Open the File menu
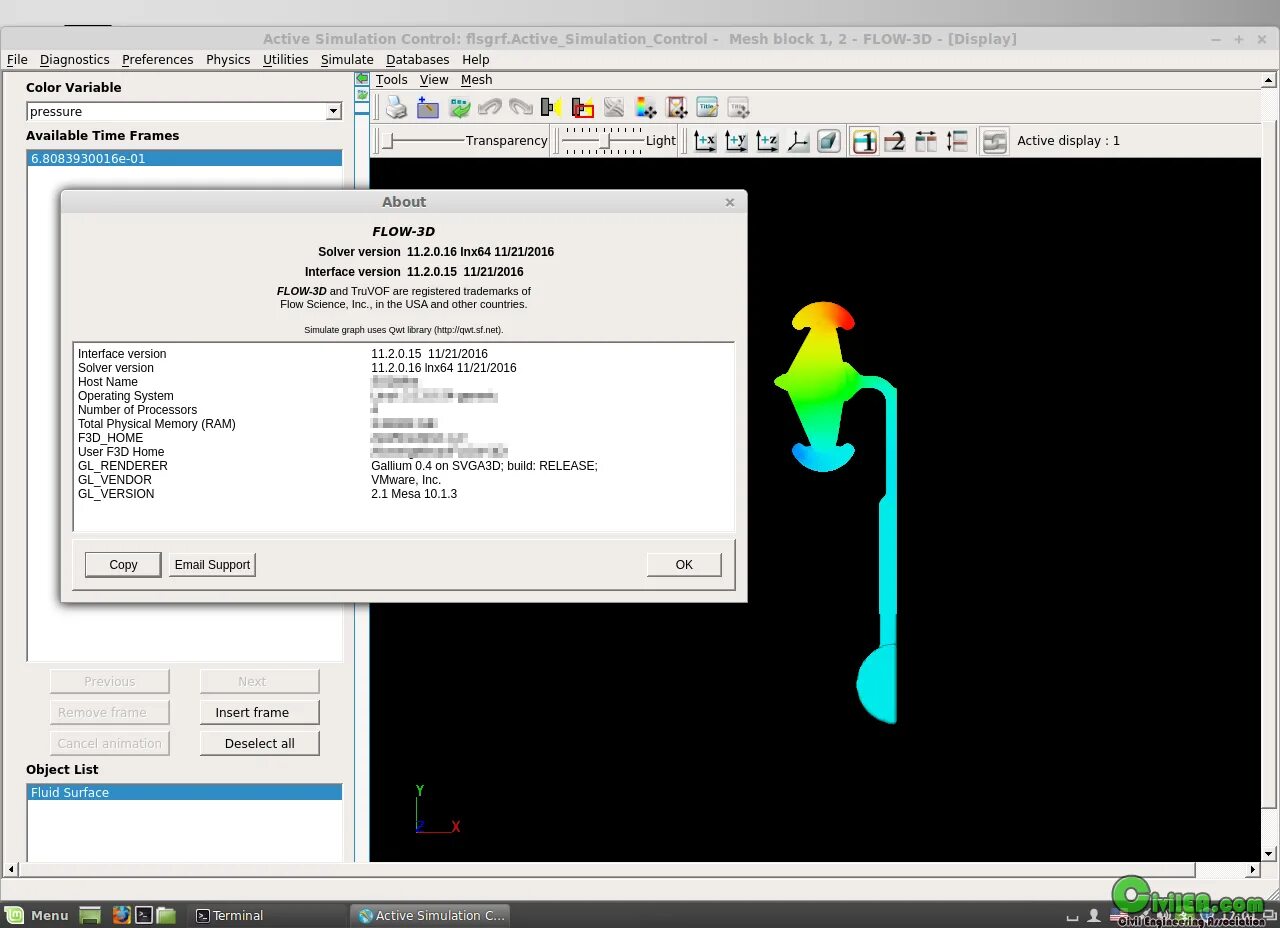This screenshot has height=928, width=1280. pyautogui.click(x=17, y=59)
